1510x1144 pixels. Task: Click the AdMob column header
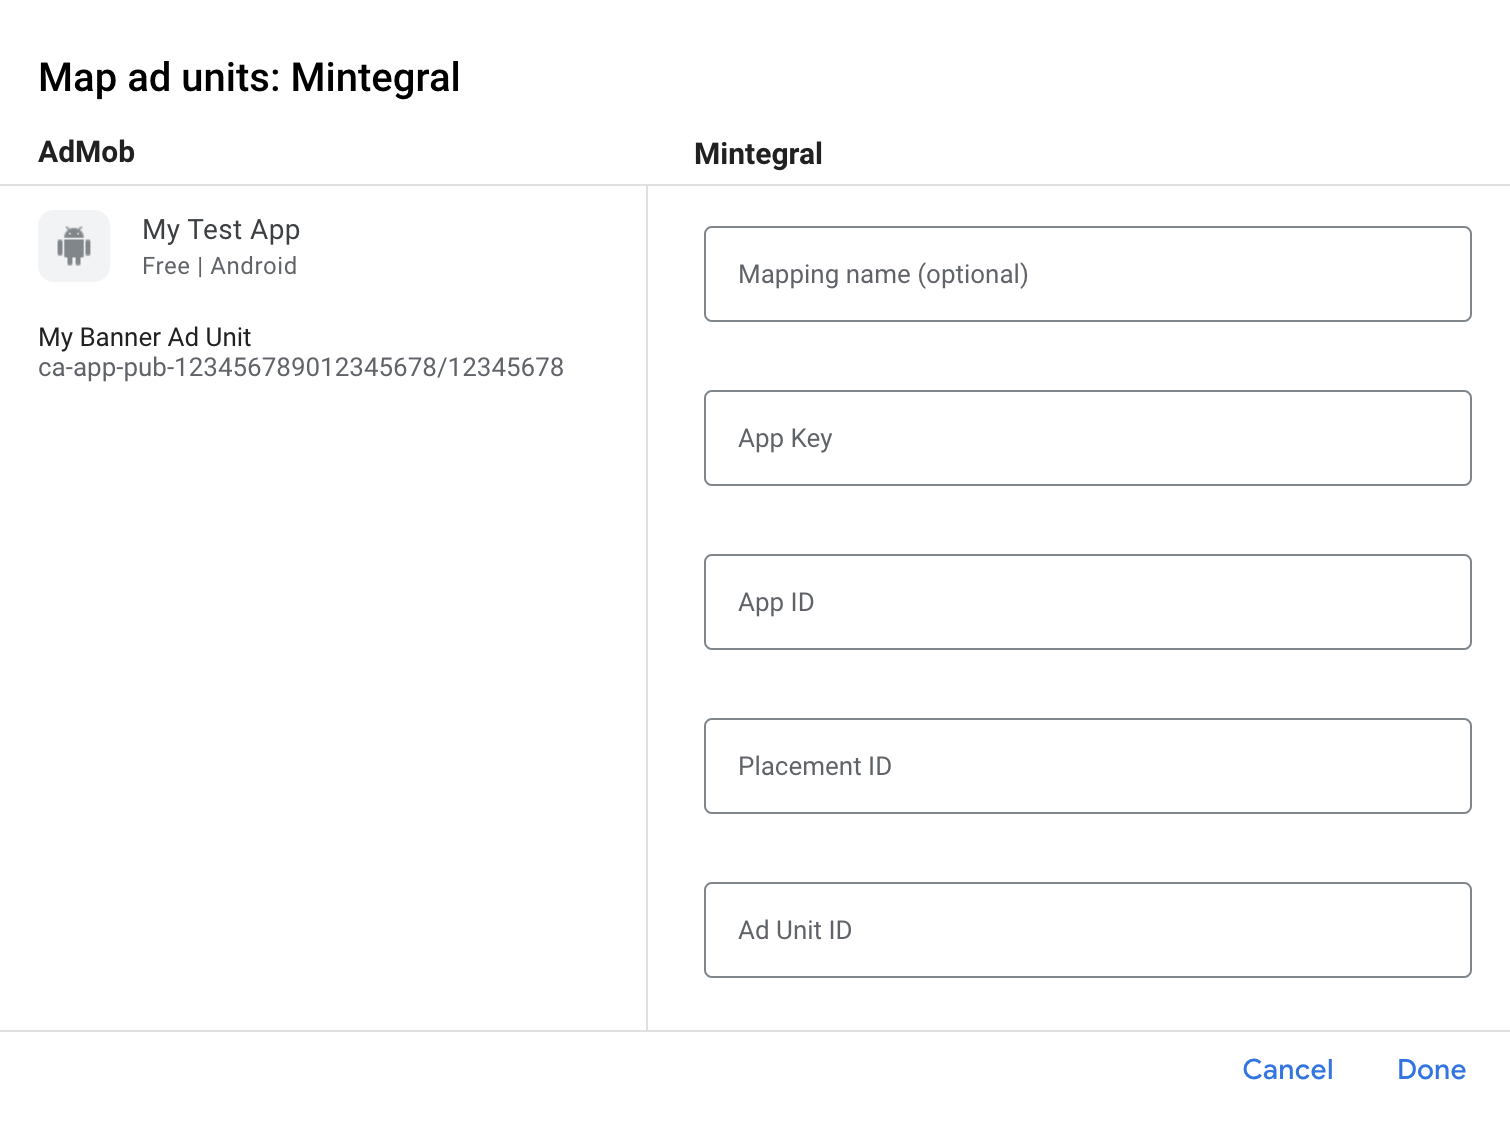click(x=86, y=151)
